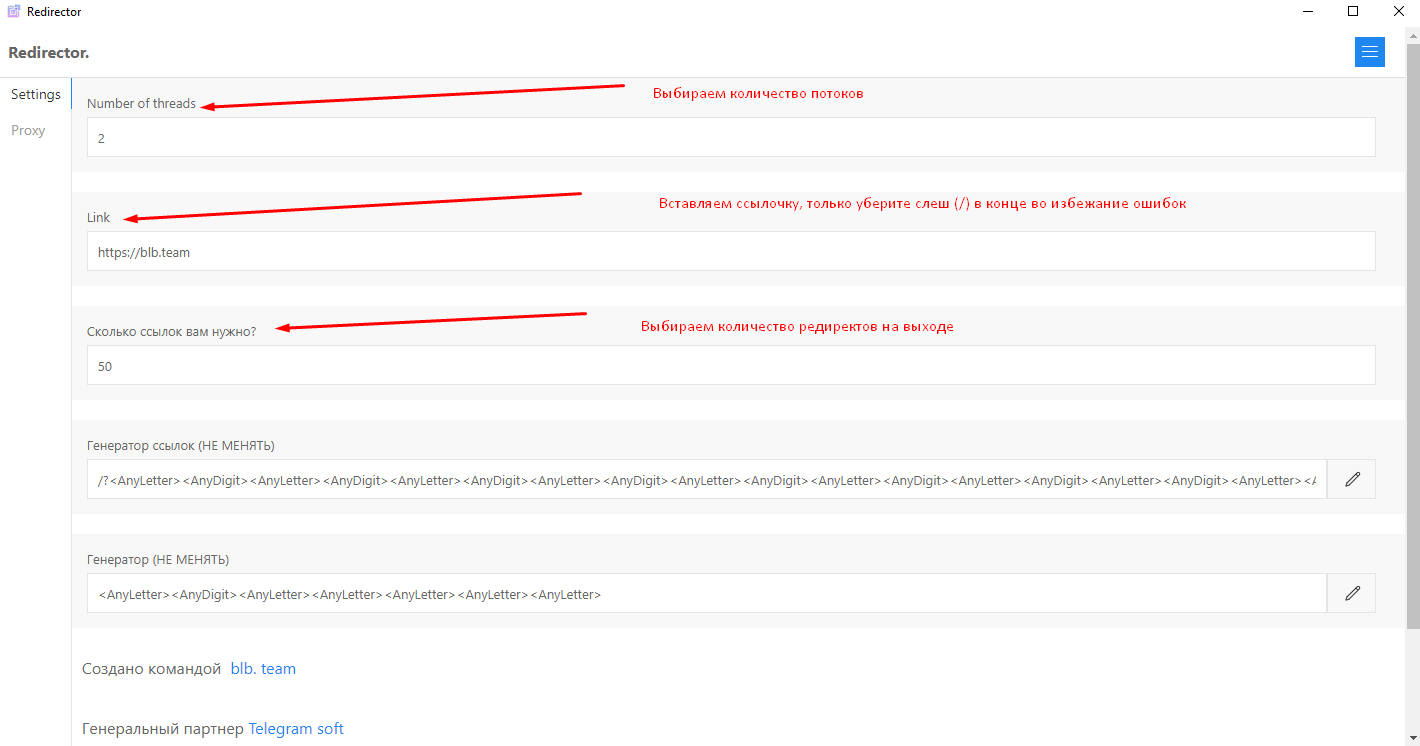Minimize the Redirector window
The width and height of the screenshot is (1420, 746).
pyautogui.click(x=1307, y=12)
